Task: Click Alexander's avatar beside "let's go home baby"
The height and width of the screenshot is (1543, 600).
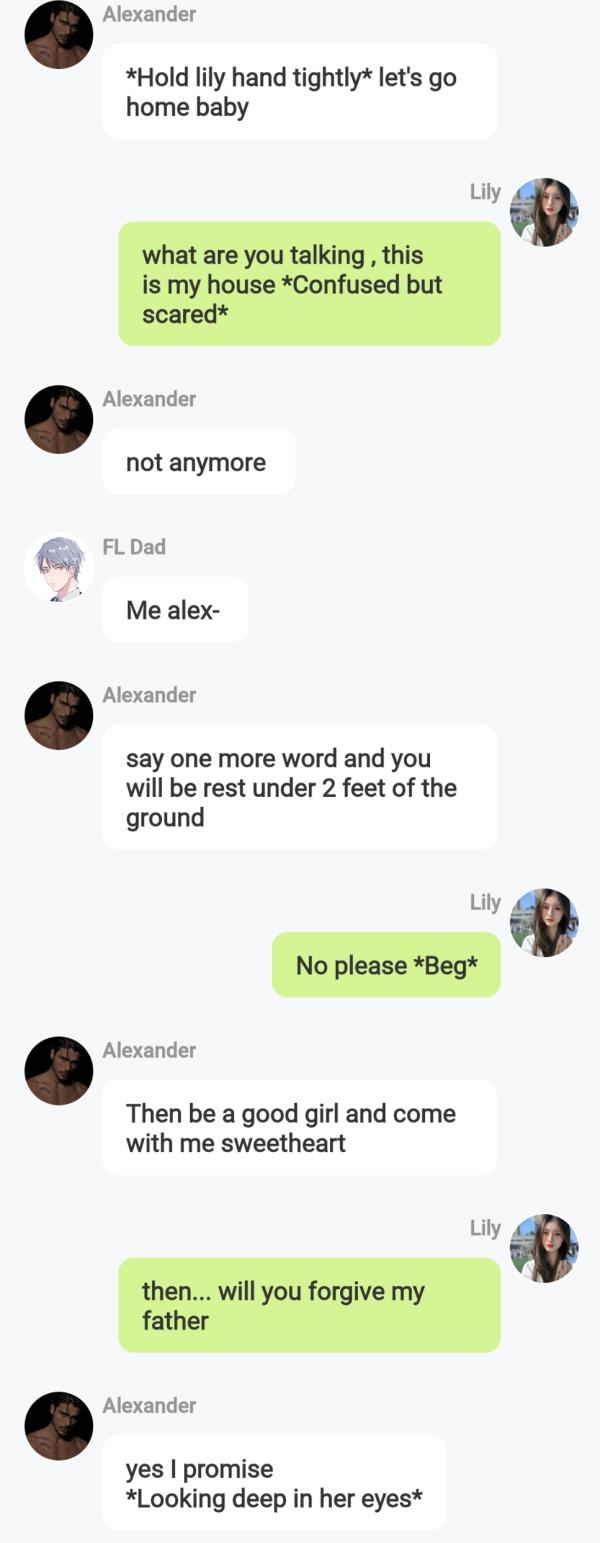Action: (x=58, y=34)
